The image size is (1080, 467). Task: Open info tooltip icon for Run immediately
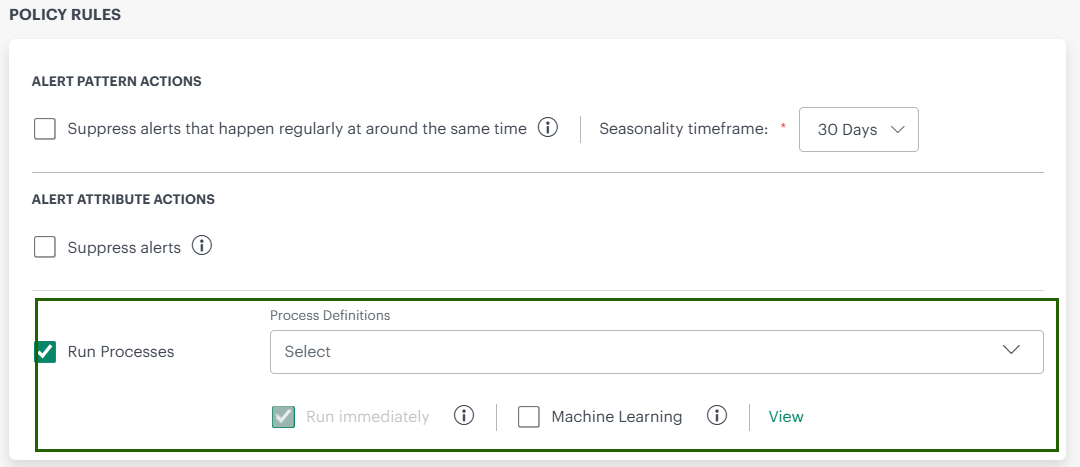(463, 416)
